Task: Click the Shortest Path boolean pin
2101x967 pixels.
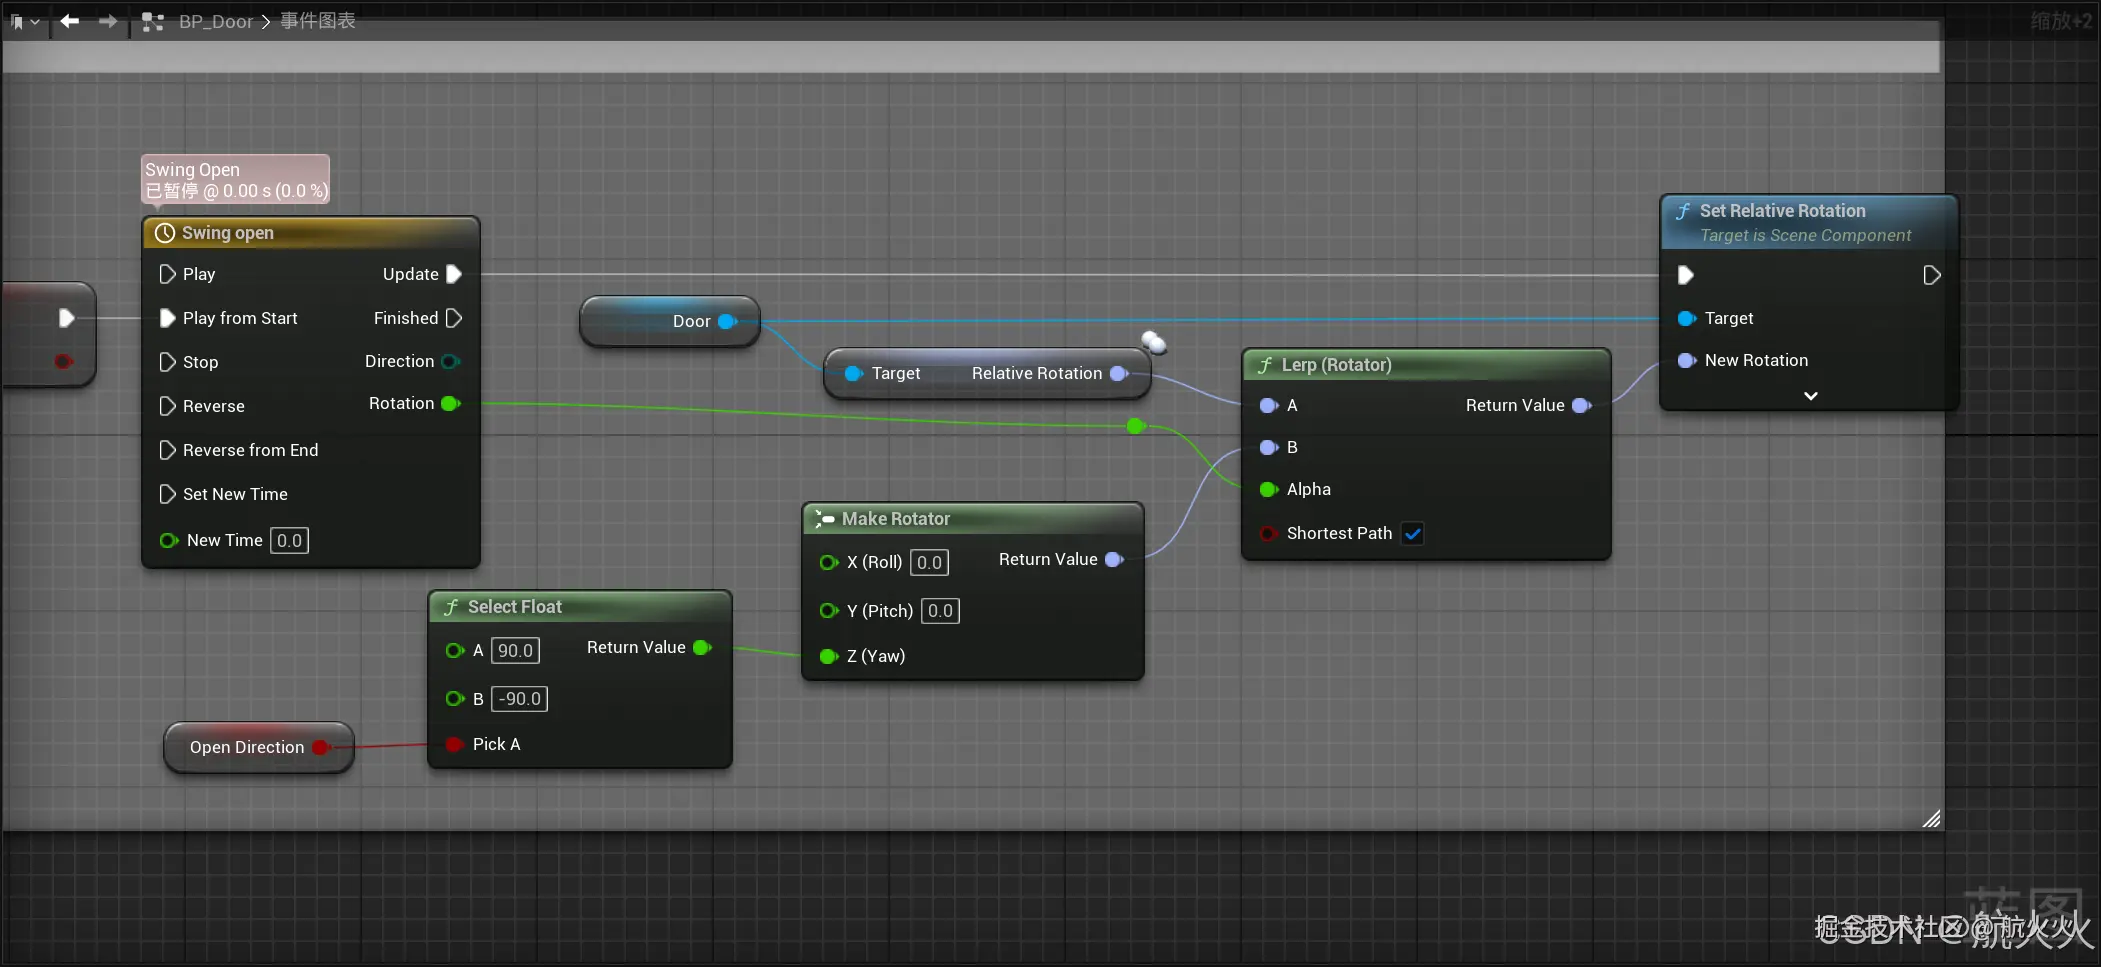Action: point(1269,533)
